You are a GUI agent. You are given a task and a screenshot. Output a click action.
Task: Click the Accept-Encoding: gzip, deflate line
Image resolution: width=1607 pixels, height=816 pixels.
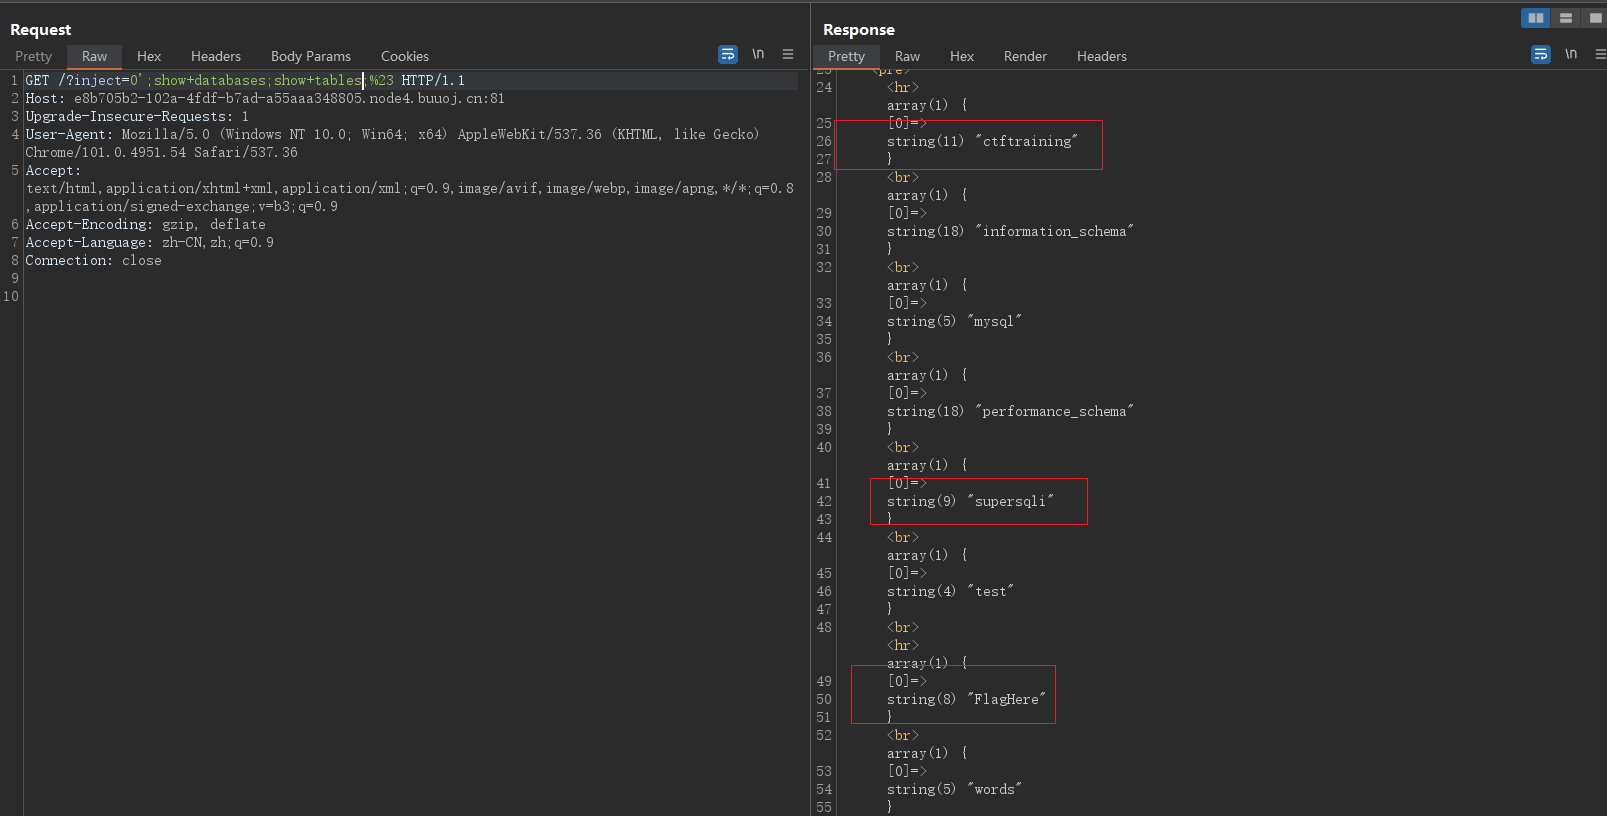pyautogui.click(x=145, y=224)
